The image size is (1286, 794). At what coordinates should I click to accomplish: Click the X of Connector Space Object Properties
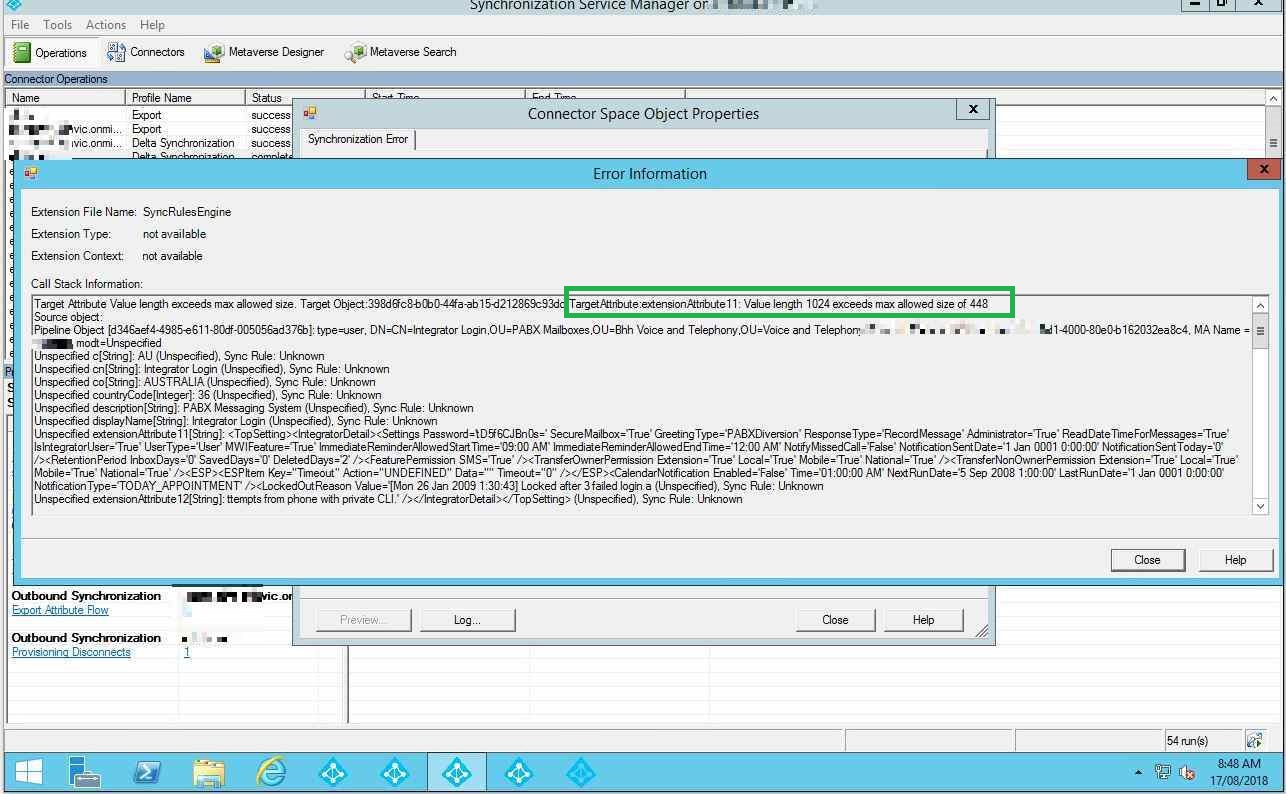[x=973, y=109]
